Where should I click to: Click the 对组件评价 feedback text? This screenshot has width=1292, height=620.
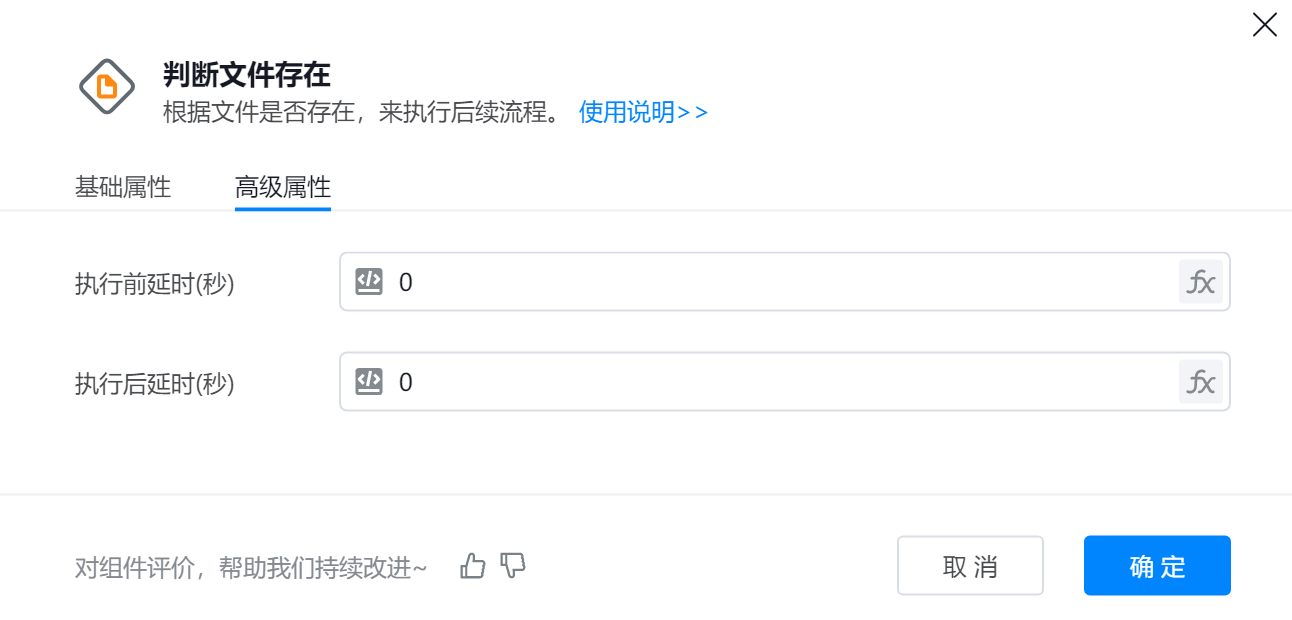(x=251, y=568)
